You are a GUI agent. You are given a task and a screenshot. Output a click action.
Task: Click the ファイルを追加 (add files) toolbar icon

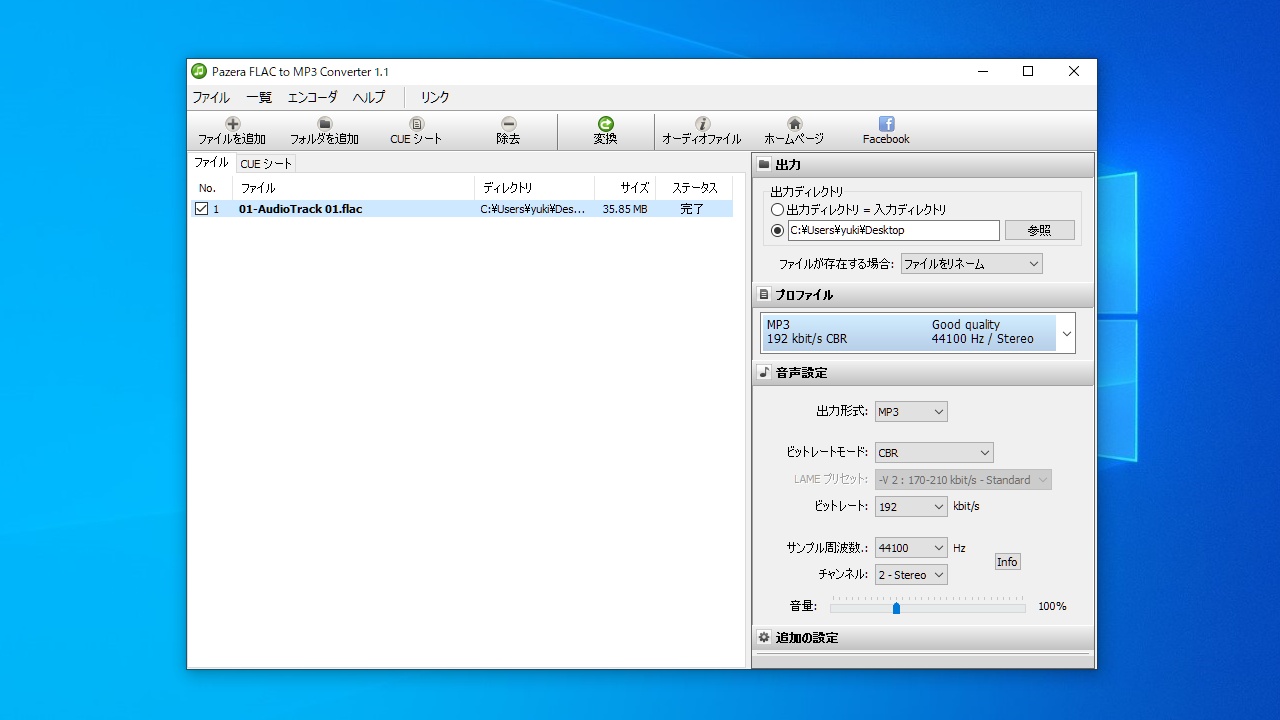point(232,124)
